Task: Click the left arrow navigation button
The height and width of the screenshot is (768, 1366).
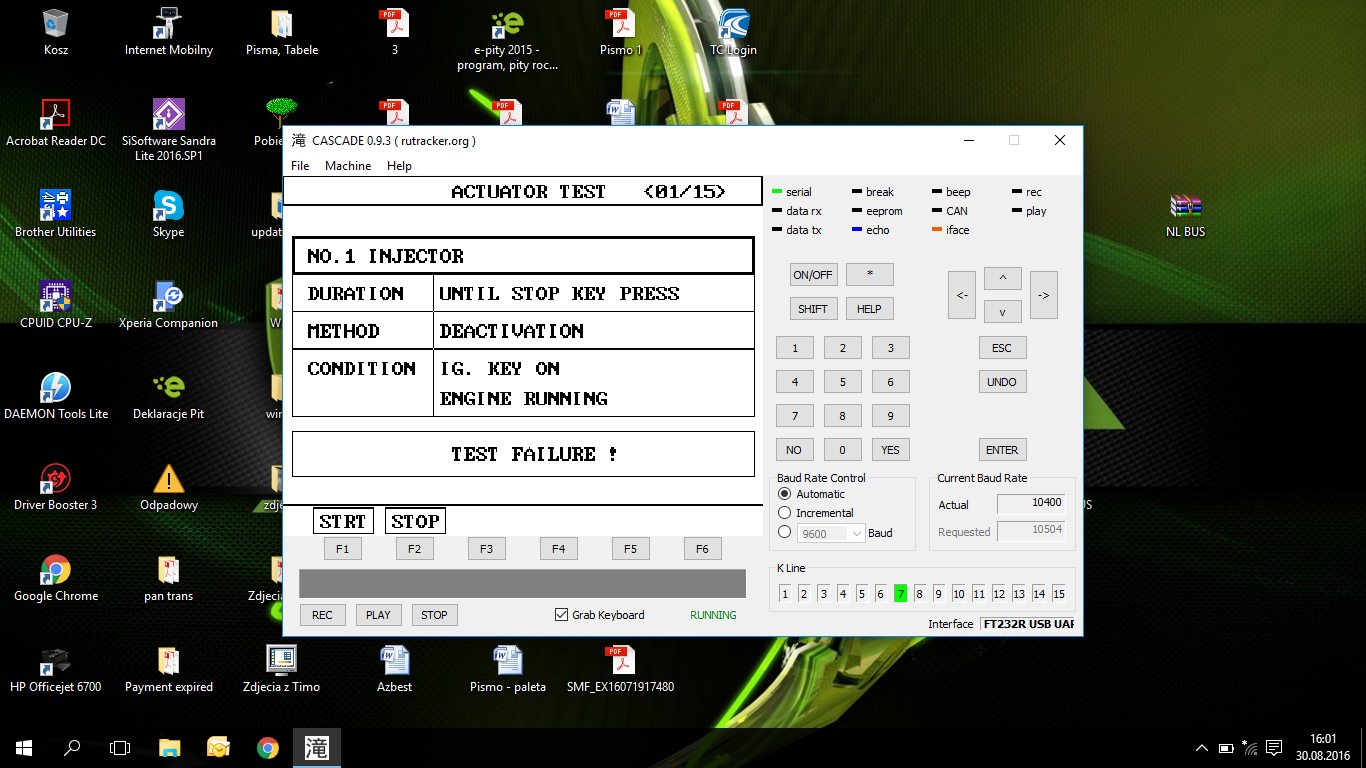Action: (962, 295)
